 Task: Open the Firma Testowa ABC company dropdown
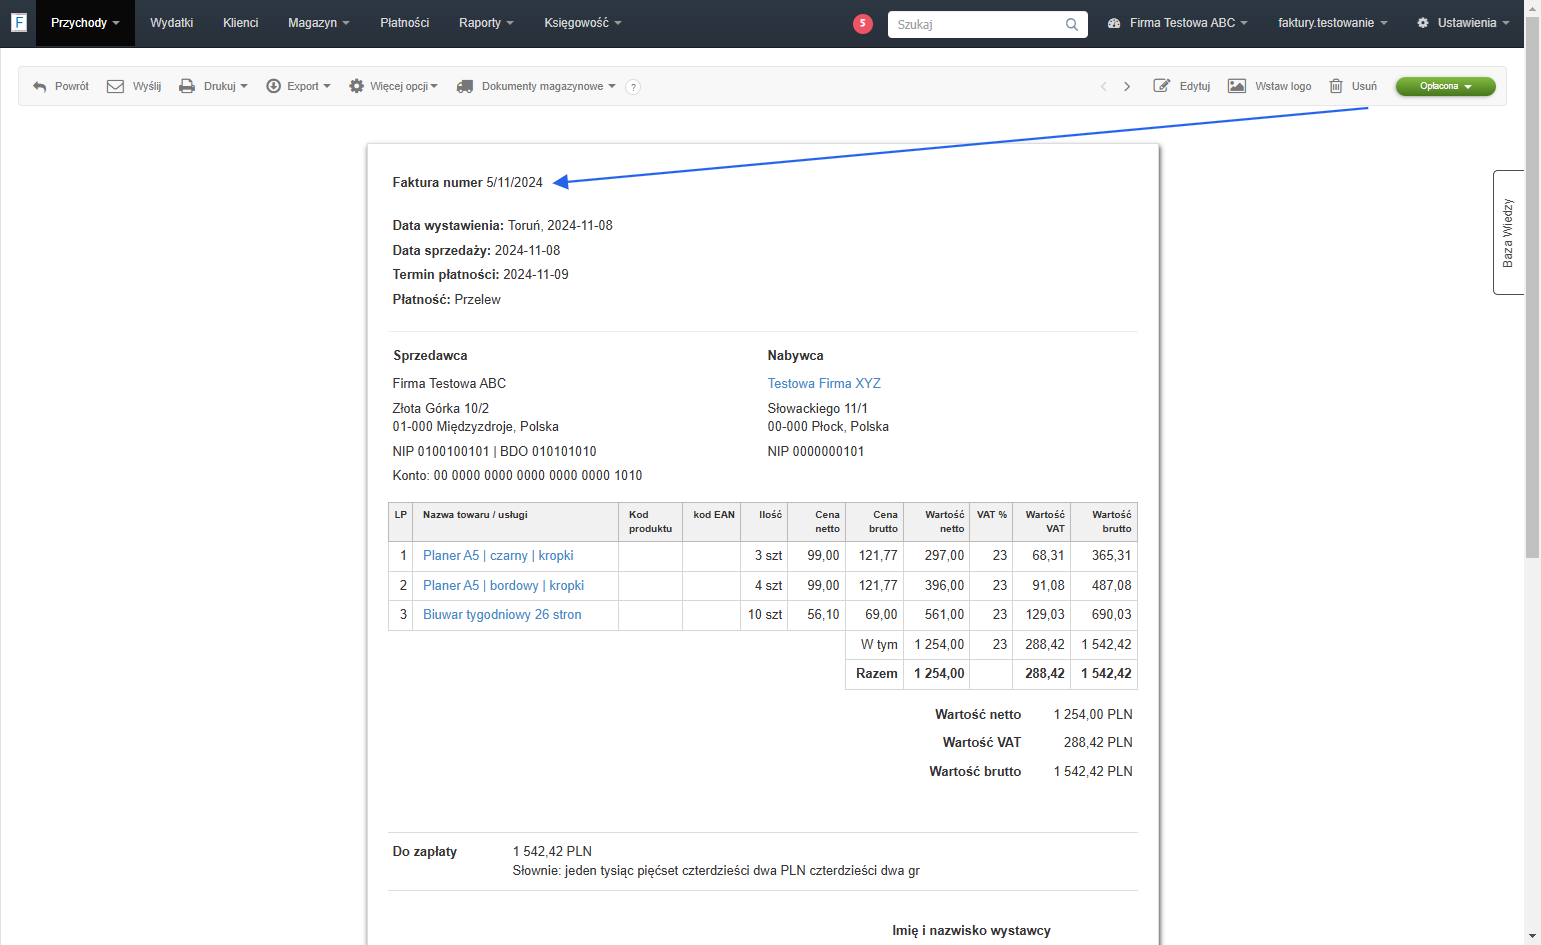tap(1178, 23)
